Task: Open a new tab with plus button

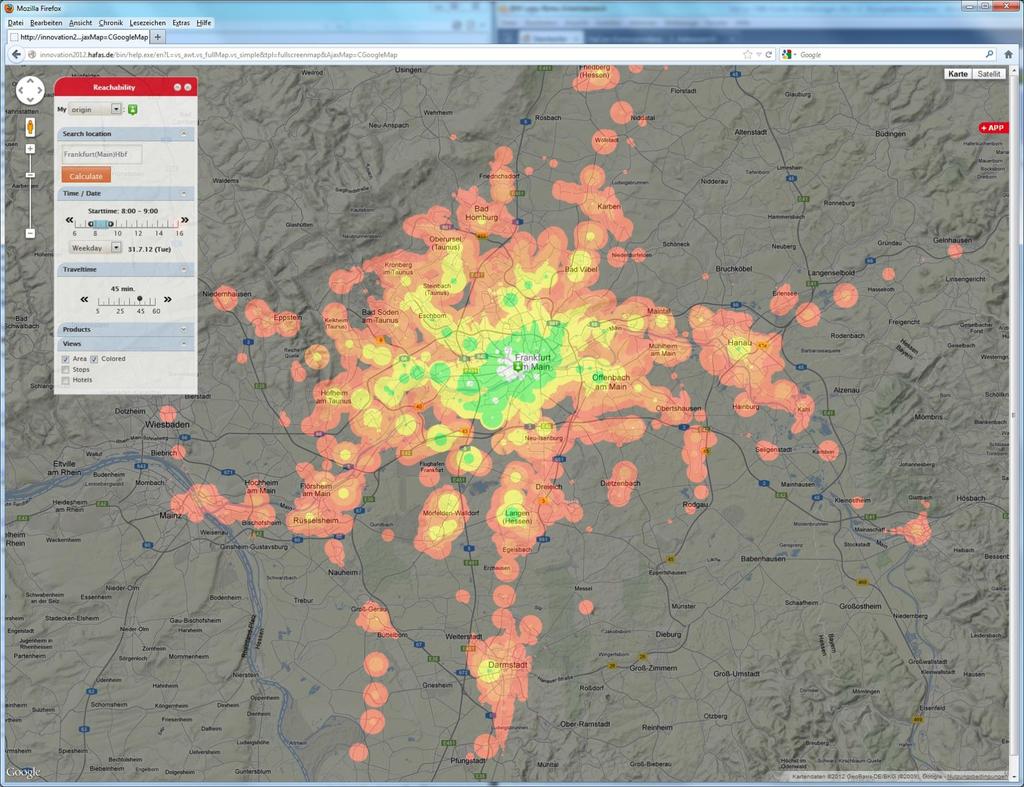Action: tap(157, 37)
